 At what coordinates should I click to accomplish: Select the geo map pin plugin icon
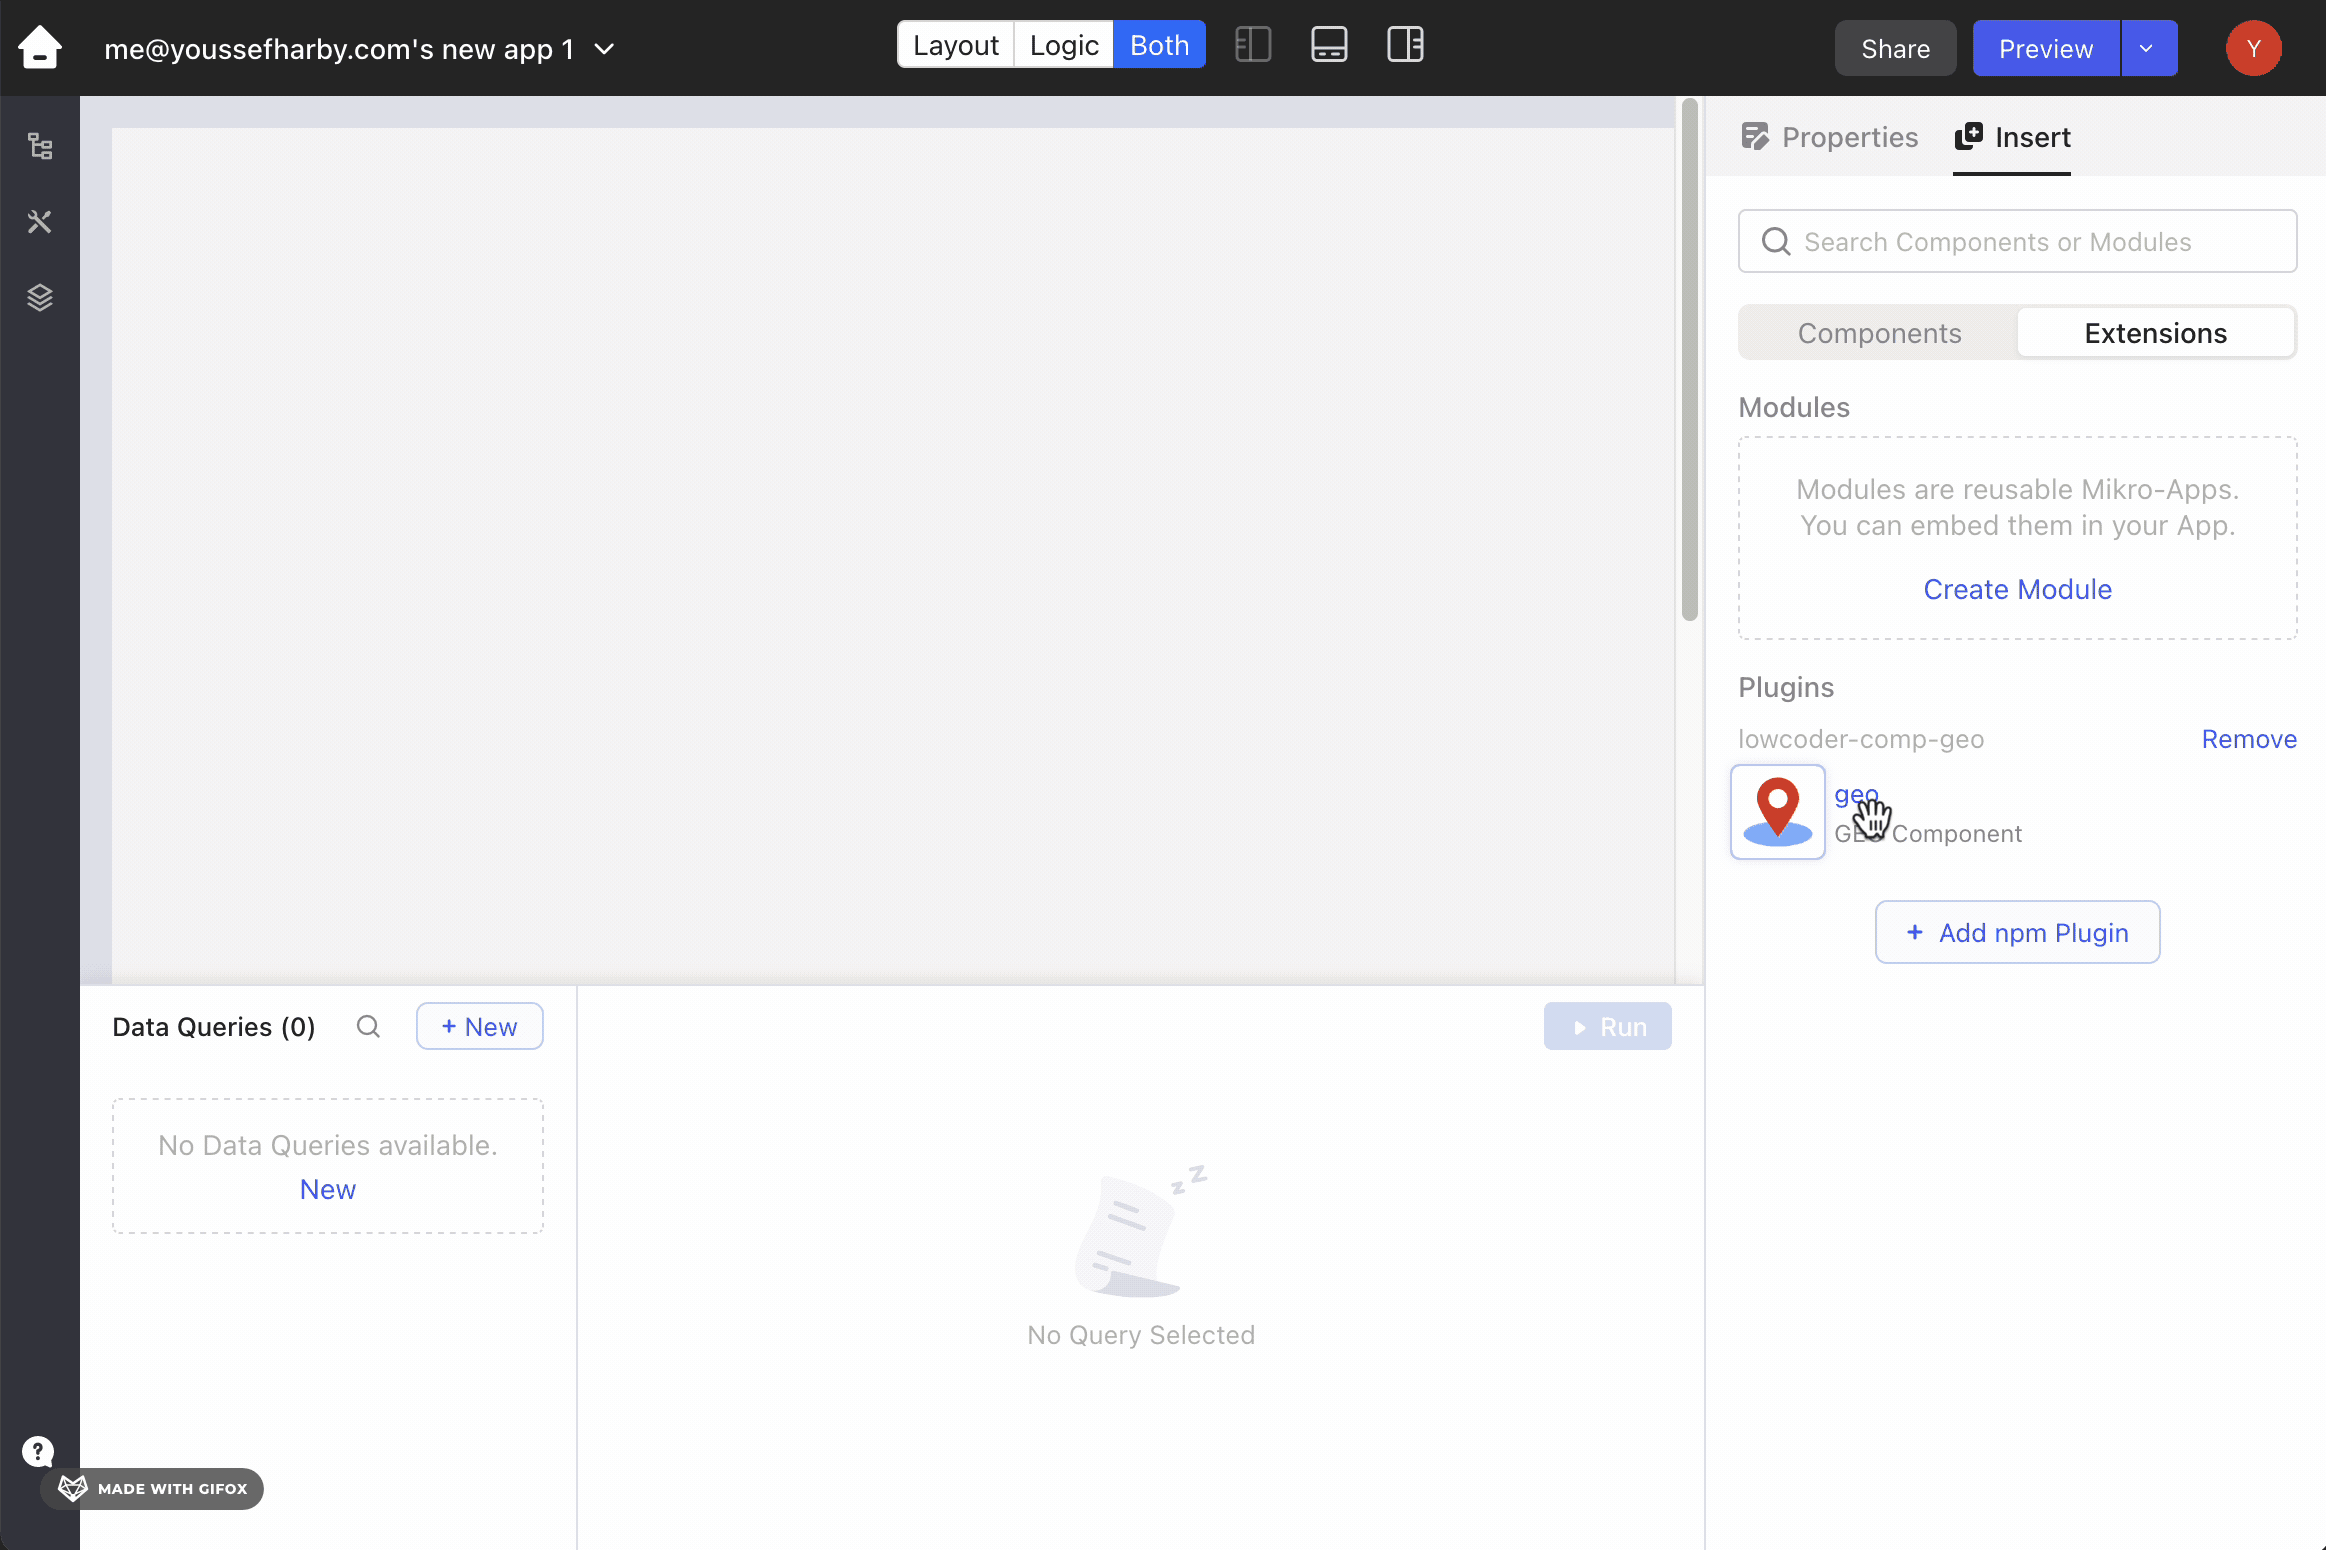1778,812
